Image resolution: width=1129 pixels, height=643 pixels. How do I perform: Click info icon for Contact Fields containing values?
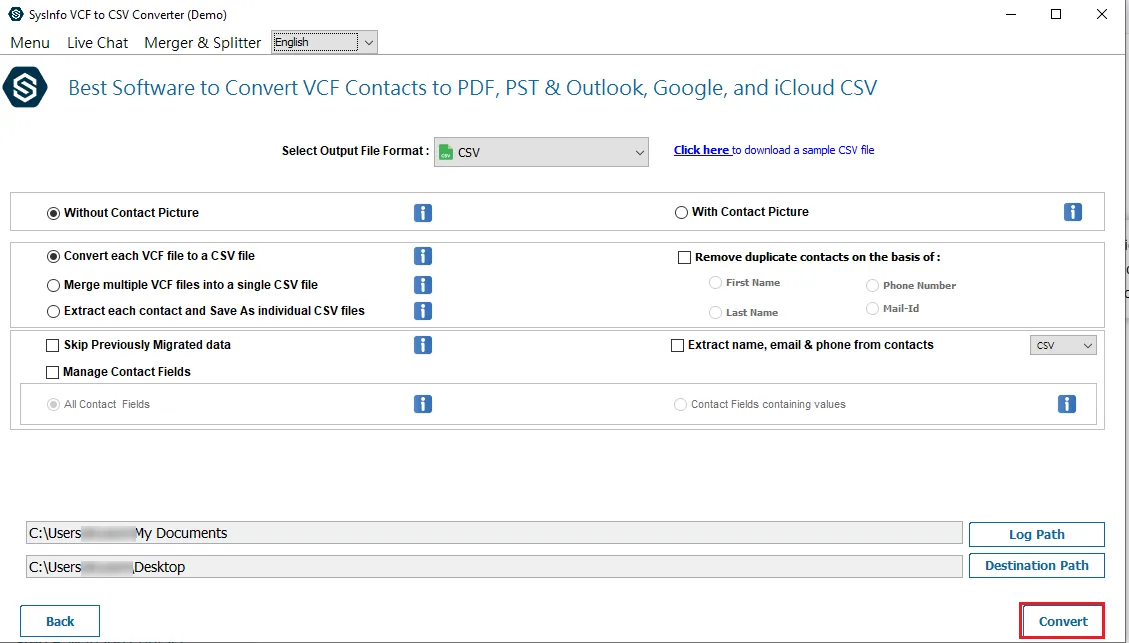point(1067,404)
